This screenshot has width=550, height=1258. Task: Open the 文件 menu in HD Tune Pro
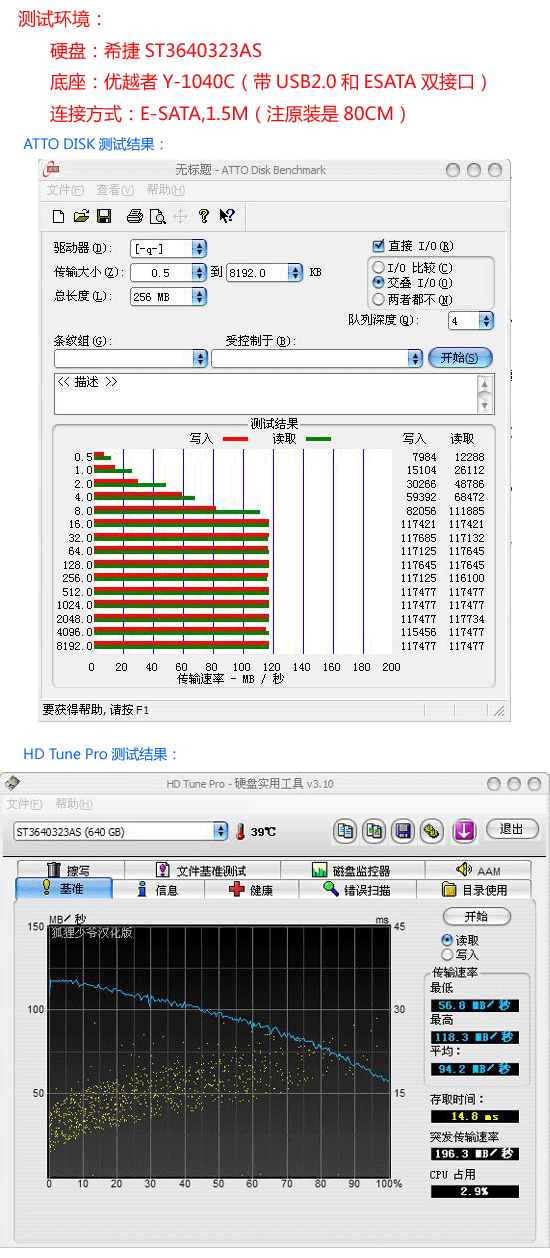[x=24, y=804]
